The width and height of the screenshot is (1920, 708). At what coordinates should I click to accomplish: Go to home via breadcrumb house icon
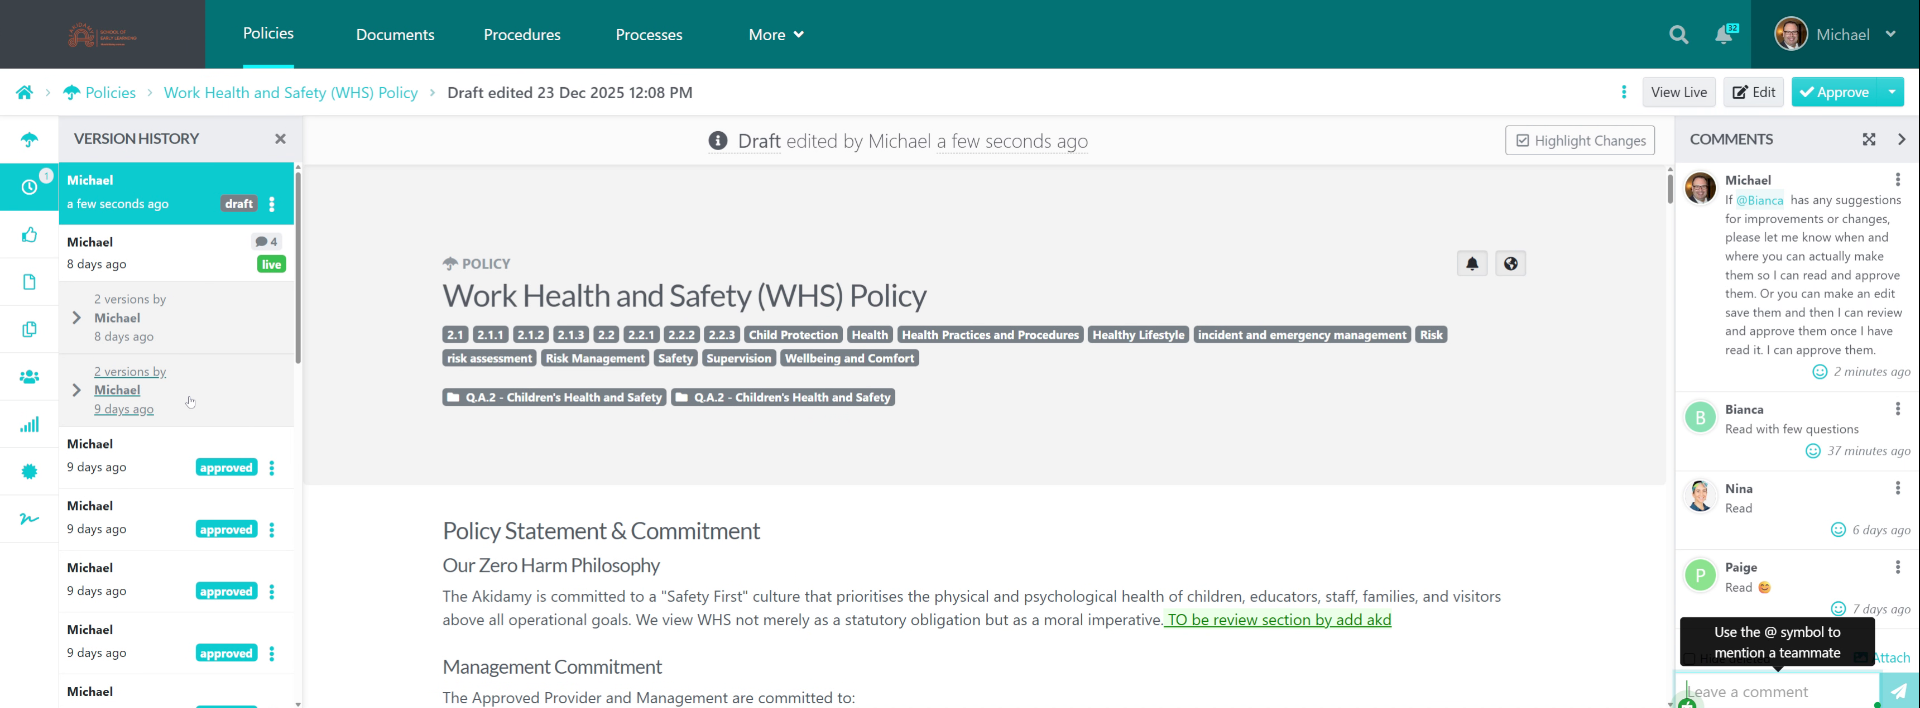24,92
